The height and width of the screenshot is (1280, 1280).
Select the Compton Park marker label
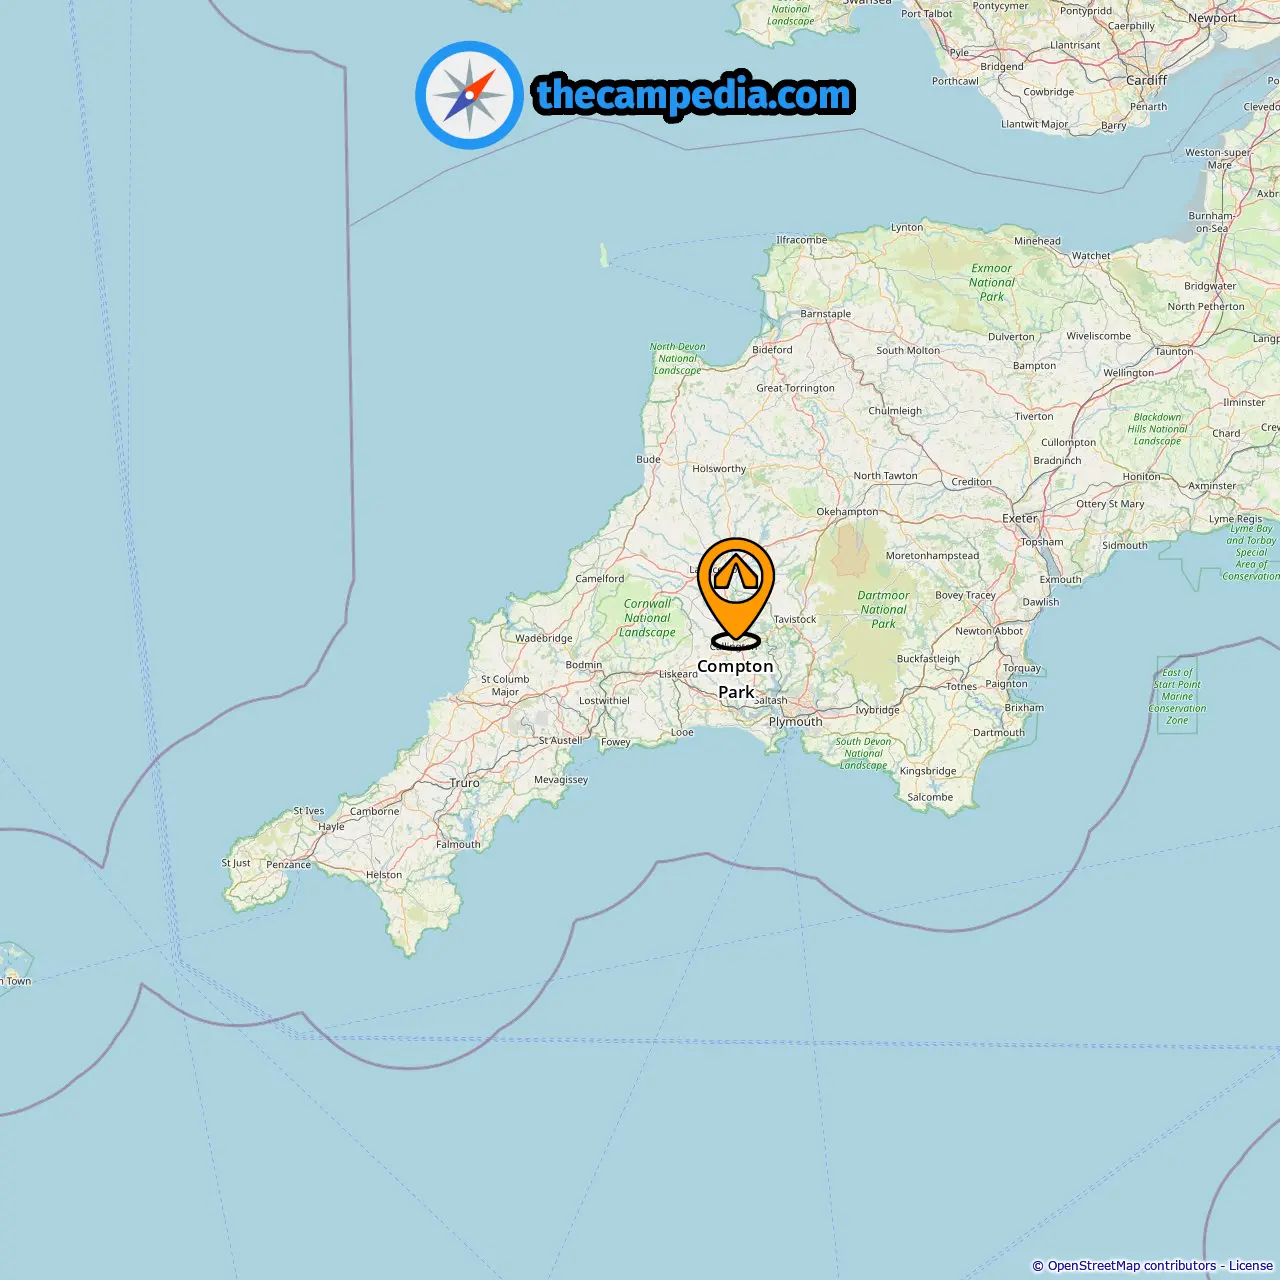pos(736,679)
